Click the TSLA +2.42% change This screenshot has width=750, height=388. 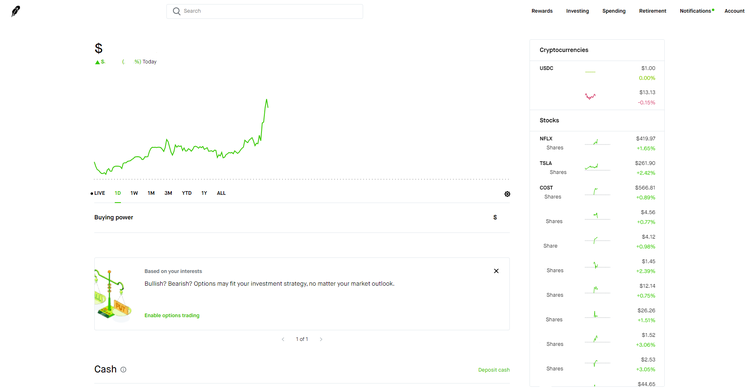click(646, 173)
